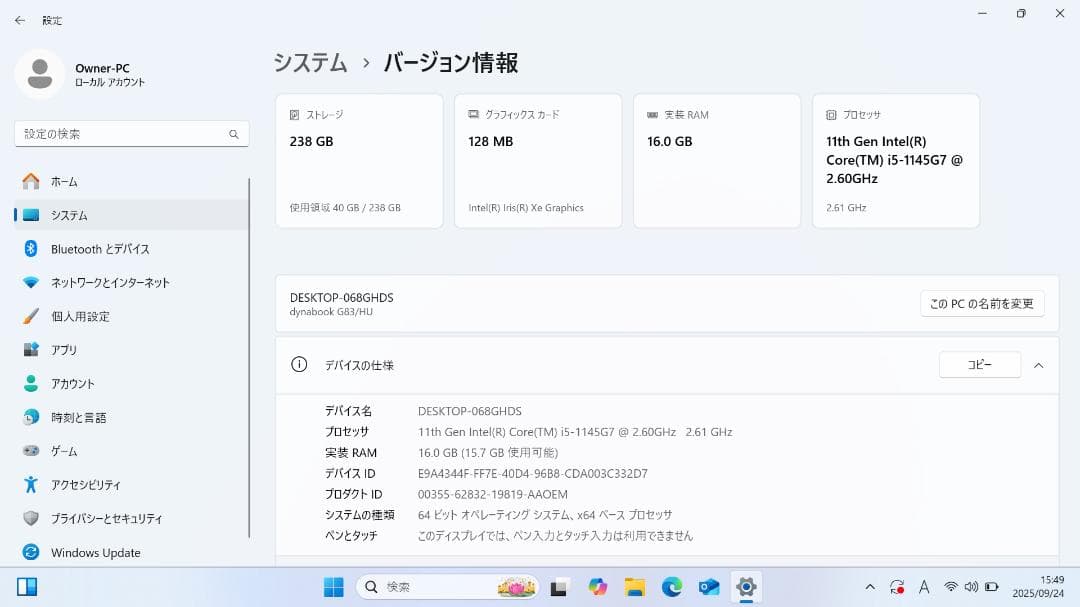Show hidden icons in system tray
This screenshot has width=1080, height=607.
(869, 588)
